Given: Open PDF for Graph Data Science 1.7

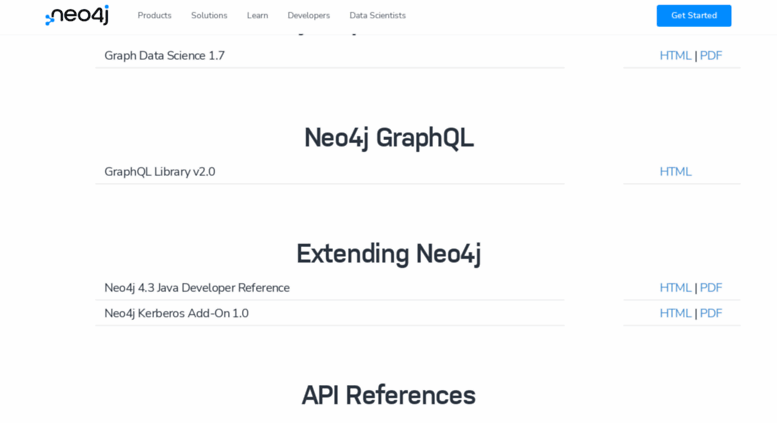Looking at the screenshot, I should pyautogui.click(x=711, y=55).
